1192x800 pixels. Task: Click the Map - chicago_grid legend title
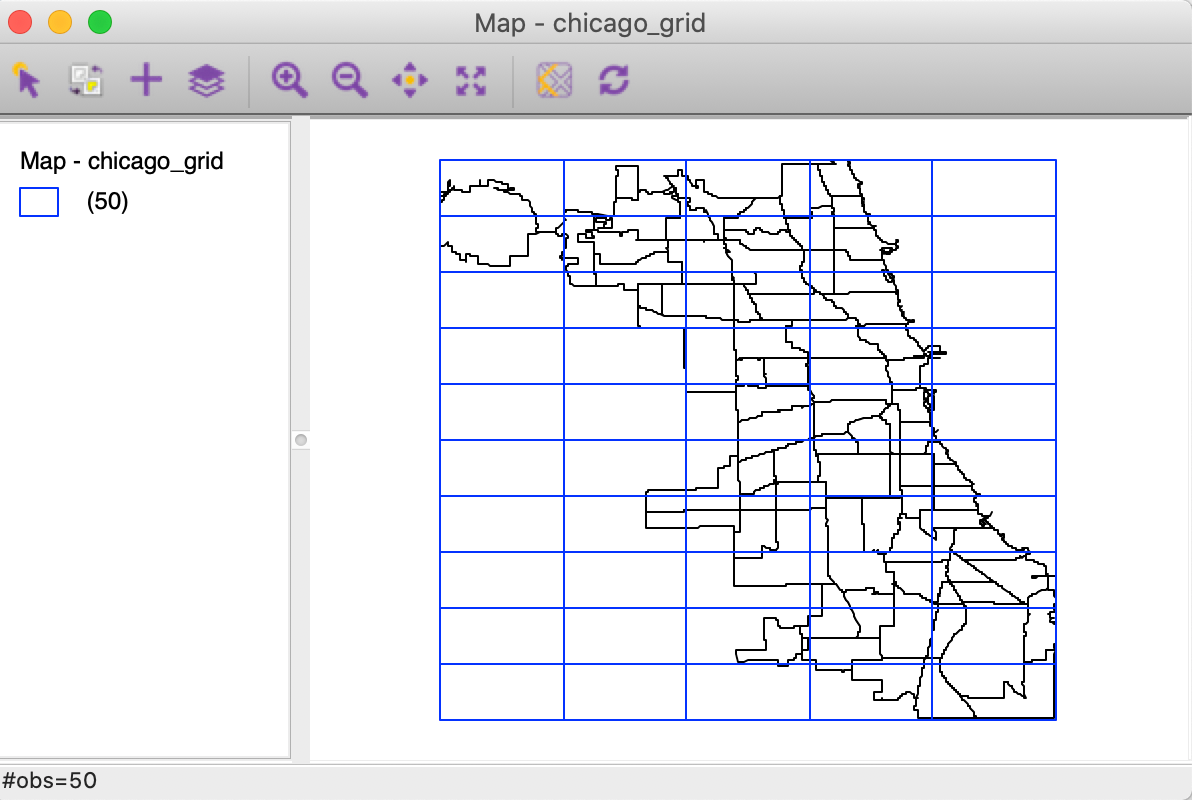tap(120, 161)
